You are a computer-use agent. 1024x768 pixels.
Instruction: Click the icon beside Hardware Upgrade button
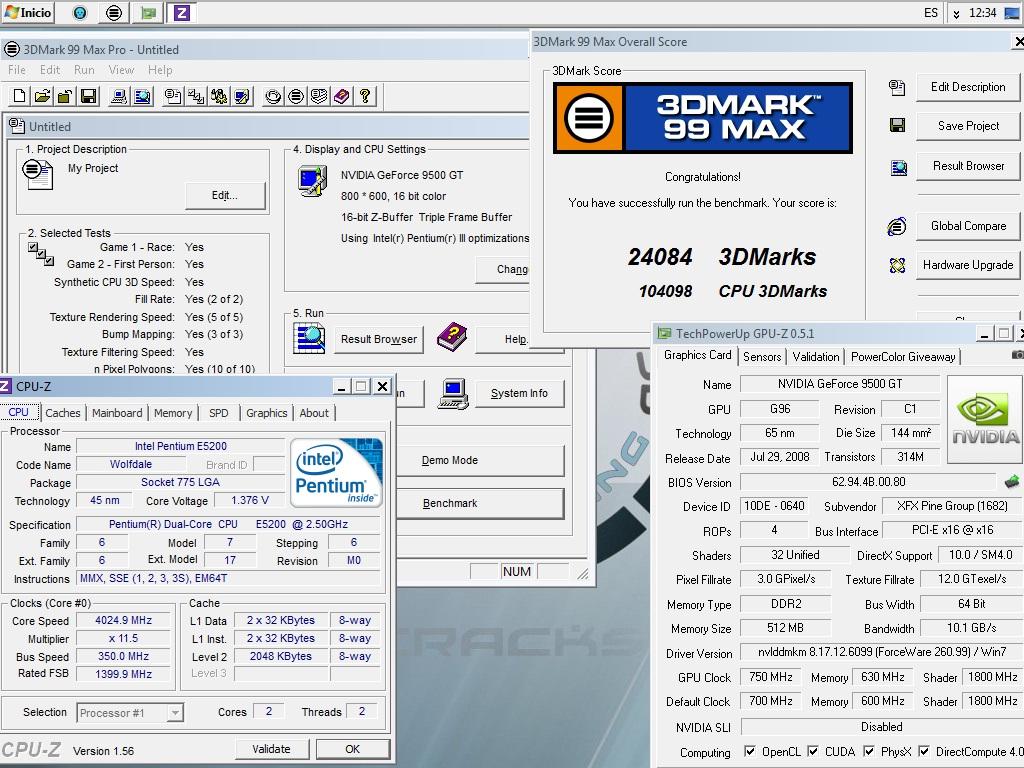coord(897,265)
